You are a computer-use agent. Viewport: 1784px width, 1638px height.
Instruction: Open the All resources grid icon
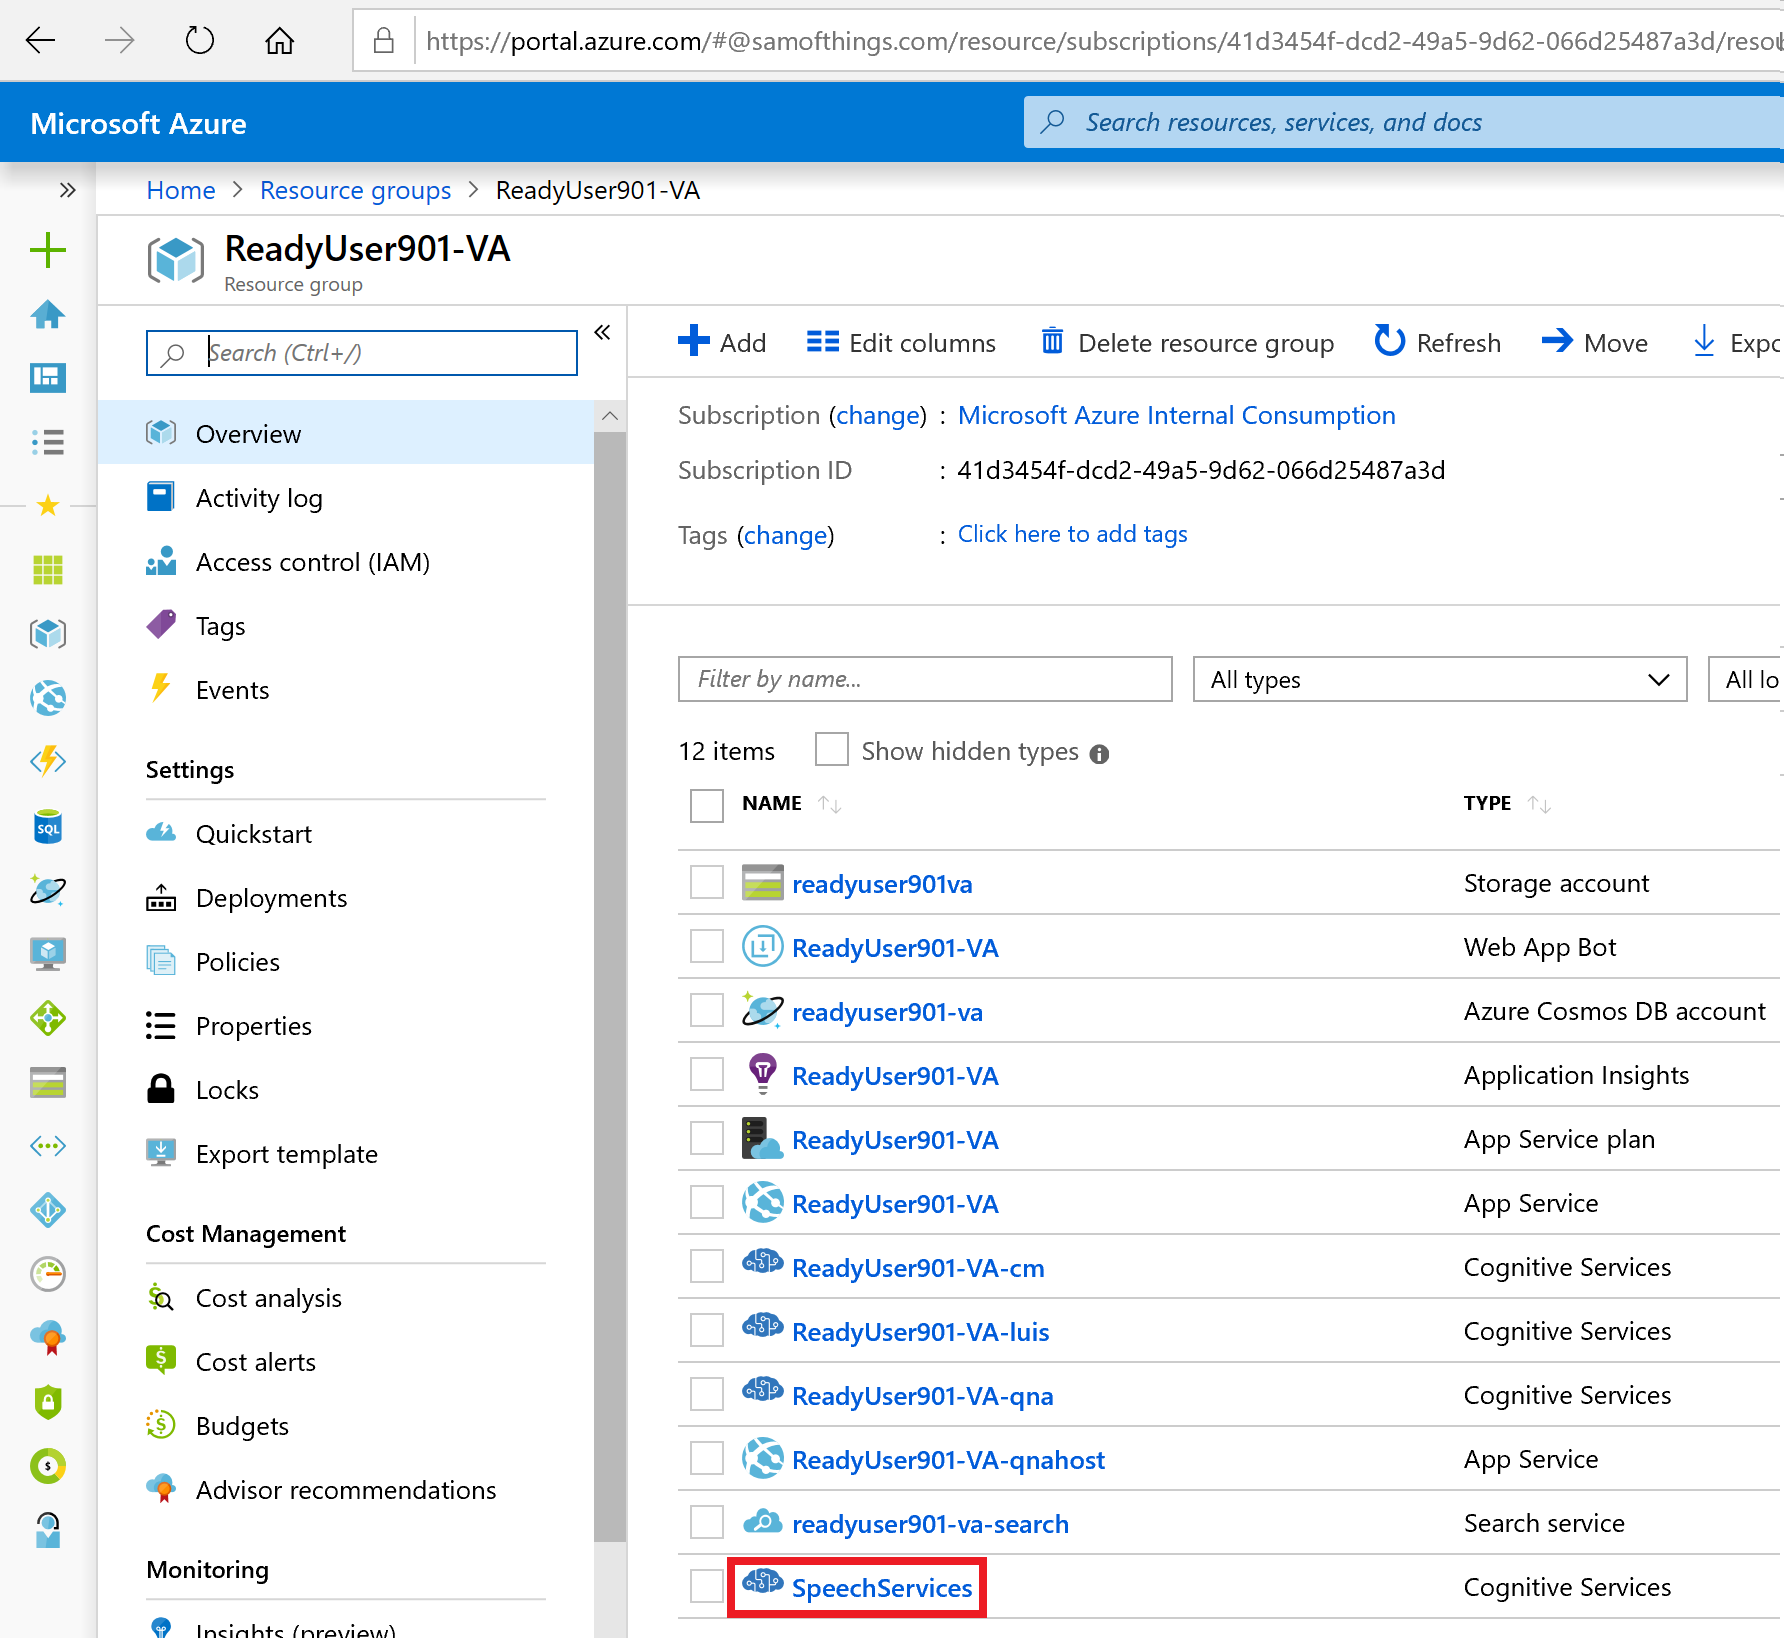point(47,570)
